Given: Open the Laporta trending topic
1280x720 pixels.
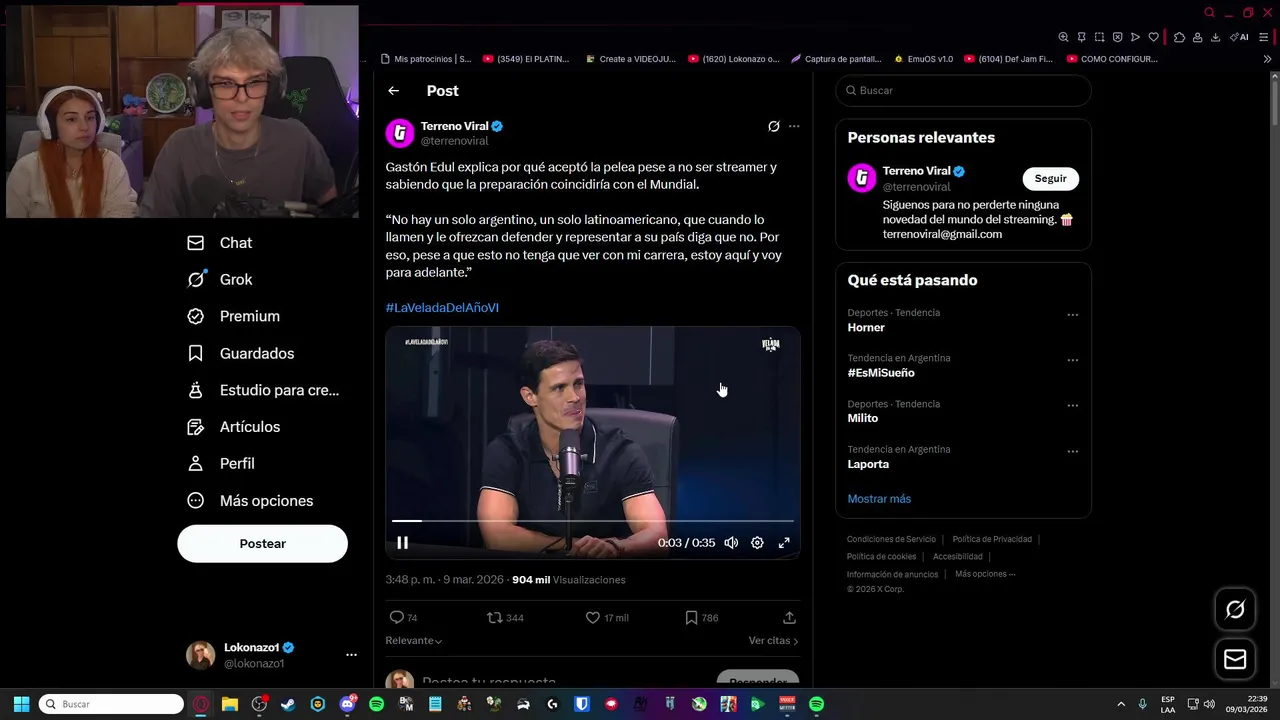Looking at the screenshot, I should tap(868, 464).
